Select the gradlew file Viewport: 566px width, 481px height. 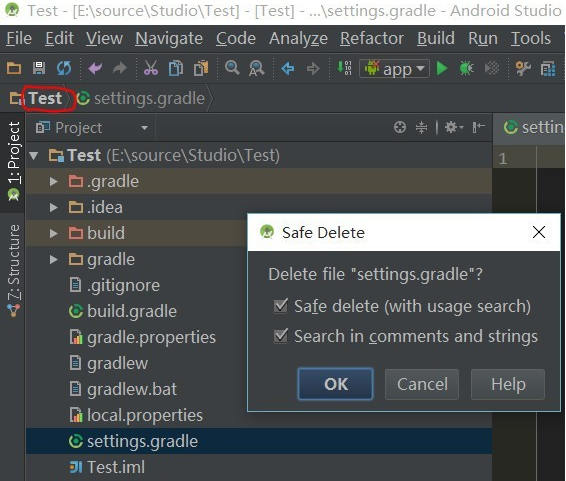tap(108, 363)
